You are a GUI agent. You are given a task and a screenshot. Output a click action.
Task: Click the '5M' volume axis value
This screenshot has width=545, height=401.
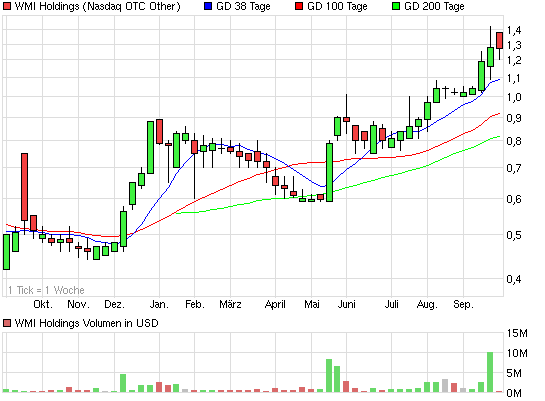(514, 373)
